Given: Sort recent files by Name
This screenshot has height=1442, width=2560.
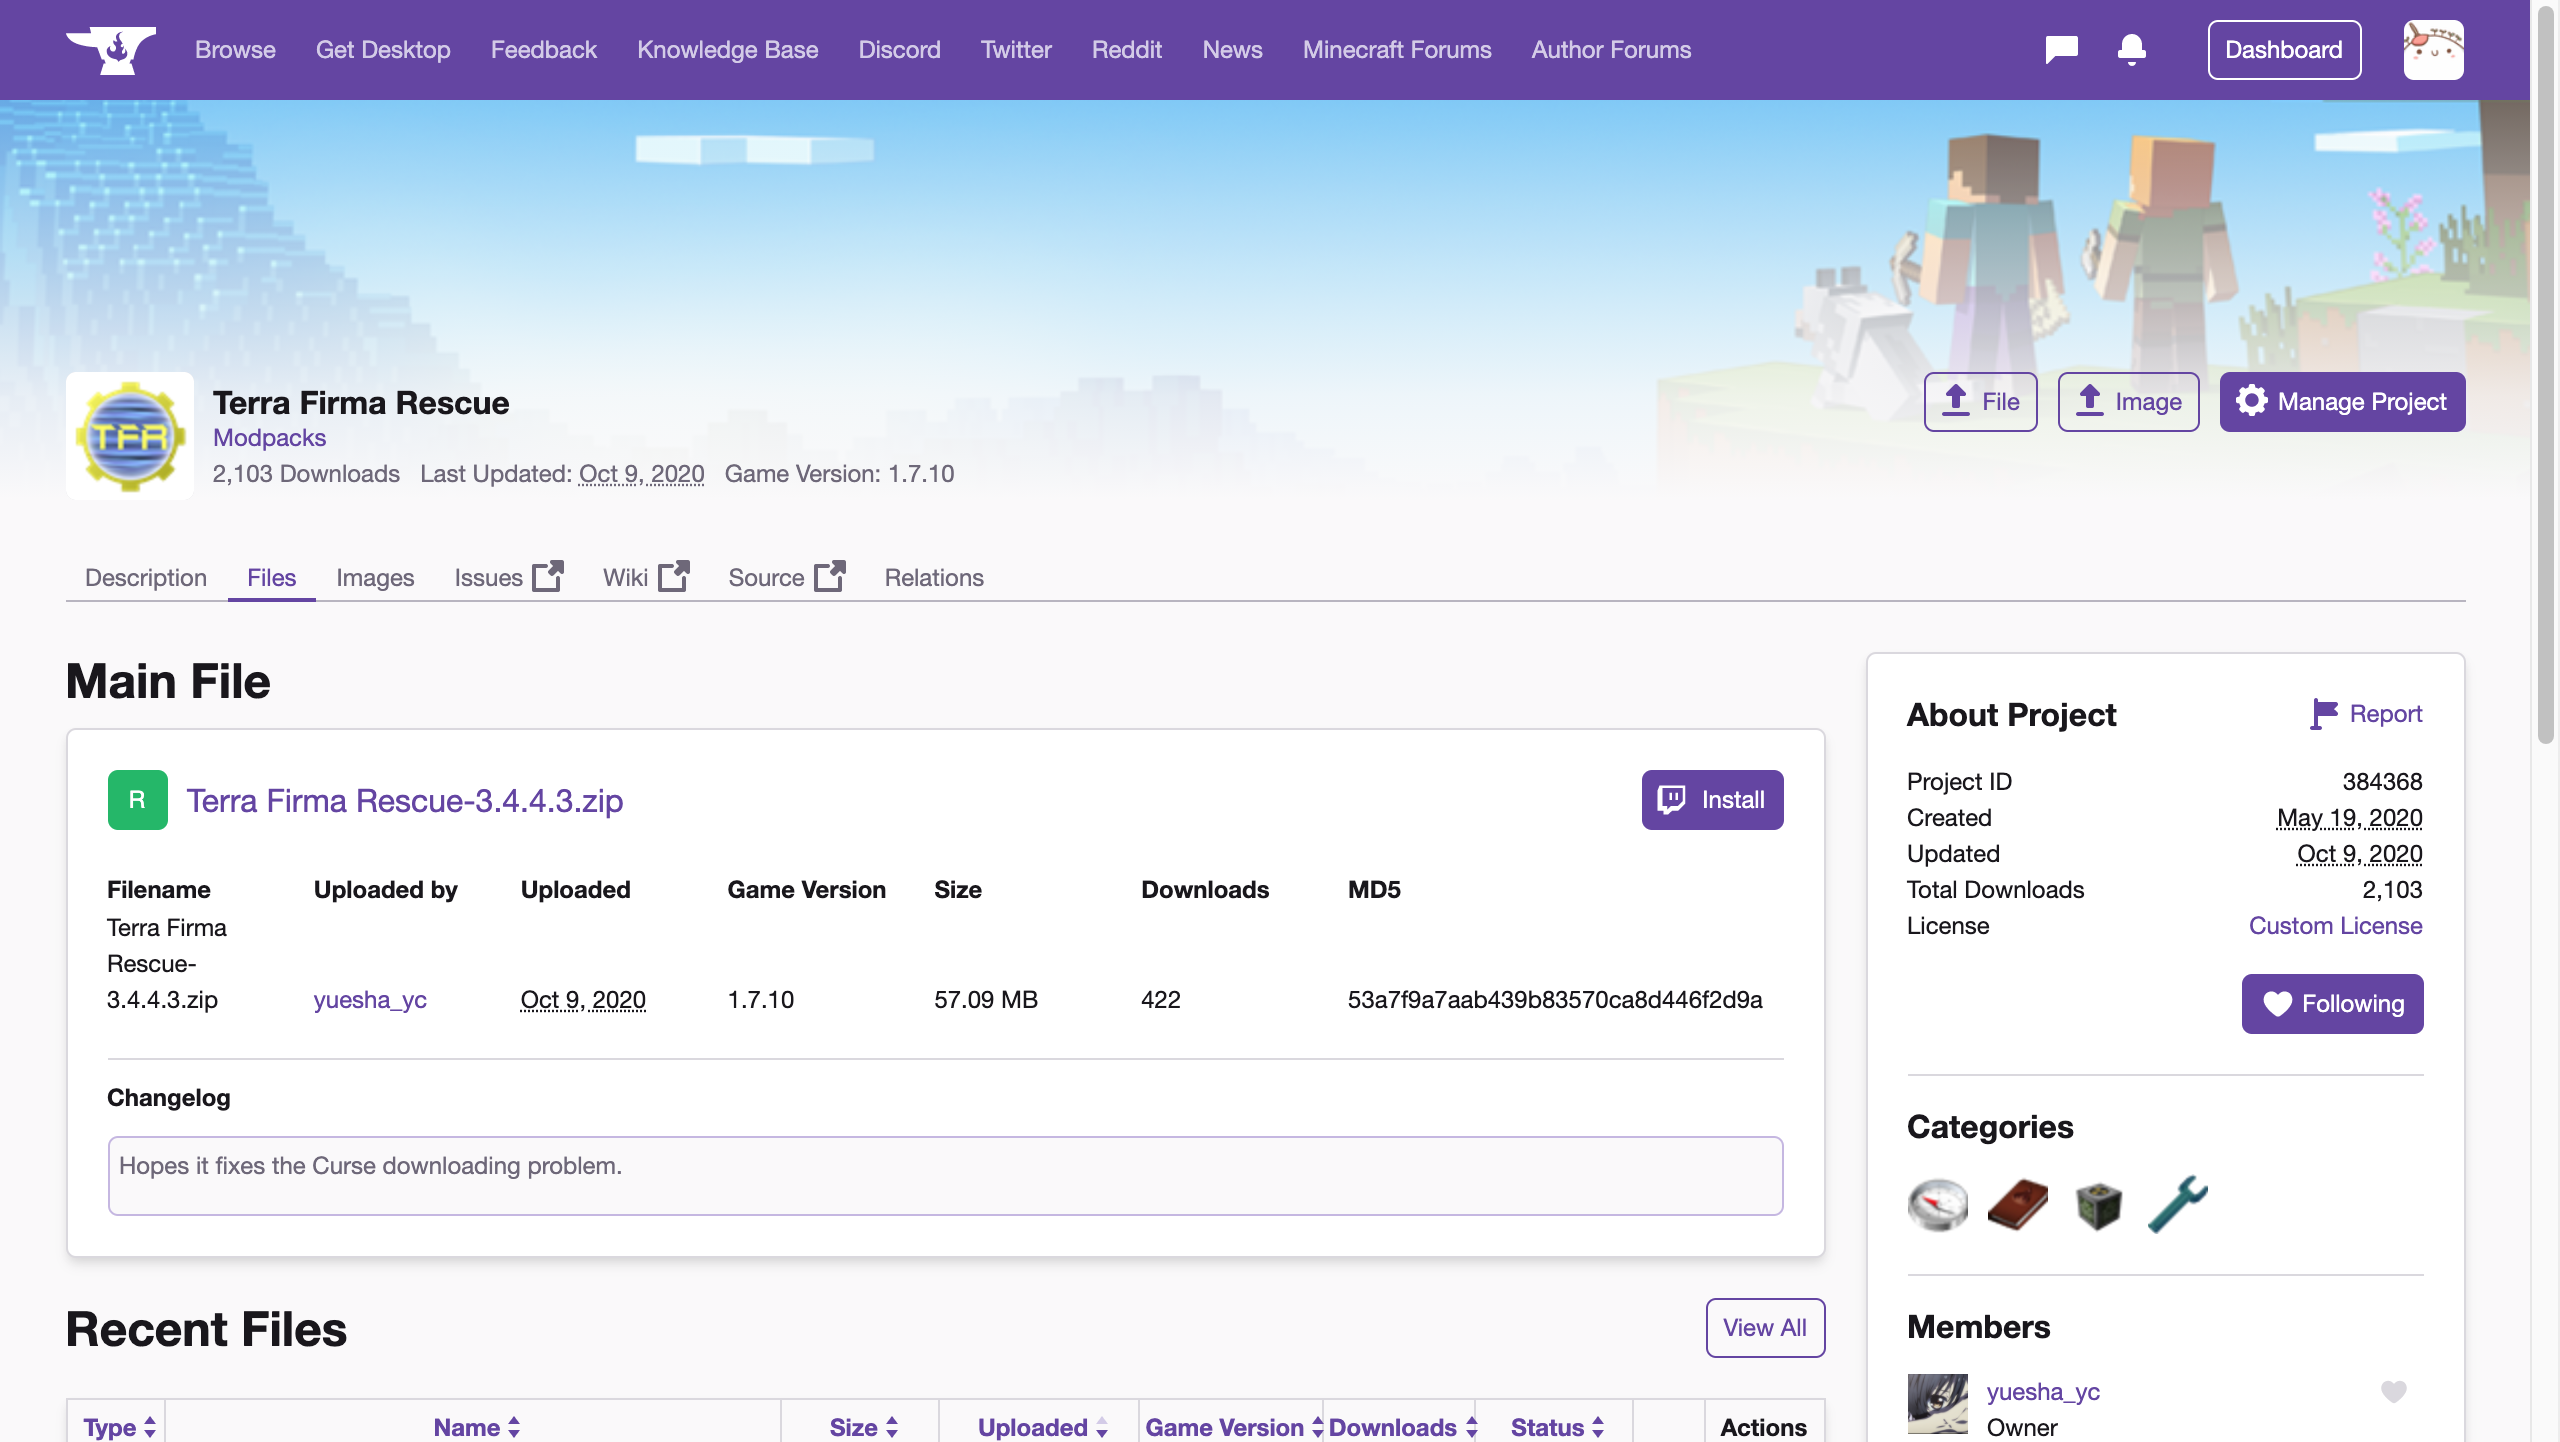Looking at the screenshot, I should (477, 1427).
